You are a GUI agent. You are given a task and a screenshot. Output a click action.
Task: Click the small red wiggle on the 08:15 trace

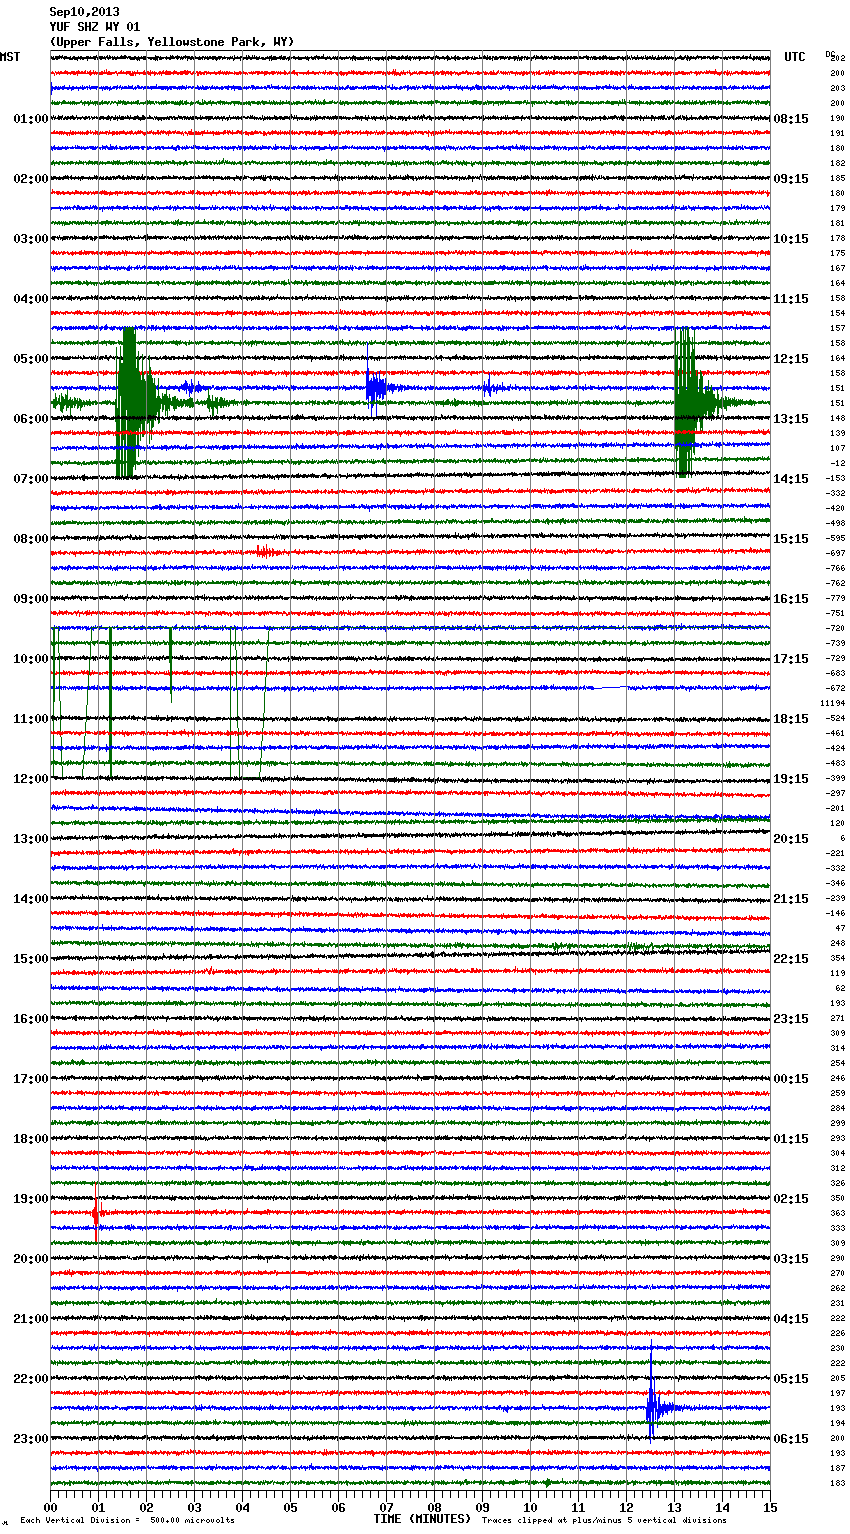click(266, 551)
